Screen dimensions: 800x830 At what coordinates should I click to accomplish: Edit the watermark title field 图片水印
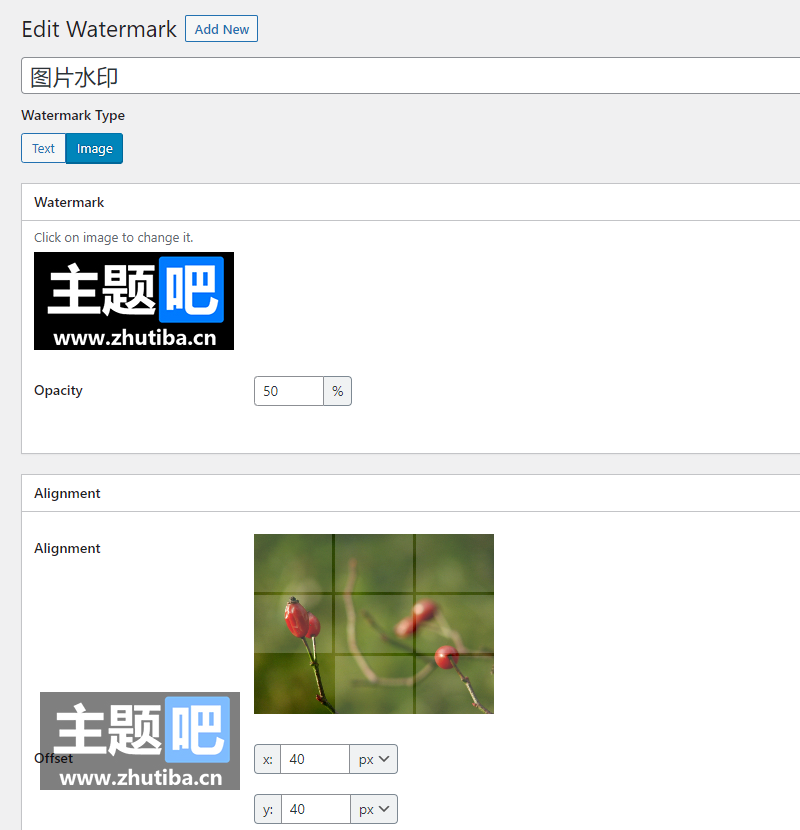coord(410,76)
